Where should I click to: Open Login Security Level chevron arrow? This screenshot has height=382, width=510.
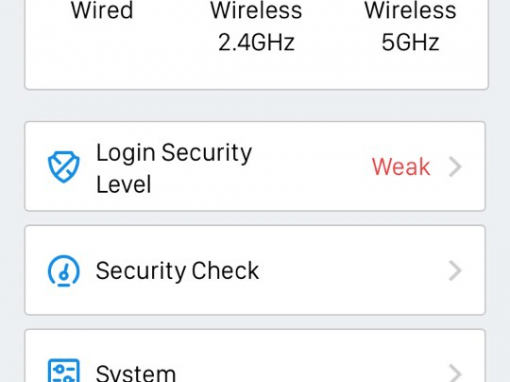click(x=455, y=167)
